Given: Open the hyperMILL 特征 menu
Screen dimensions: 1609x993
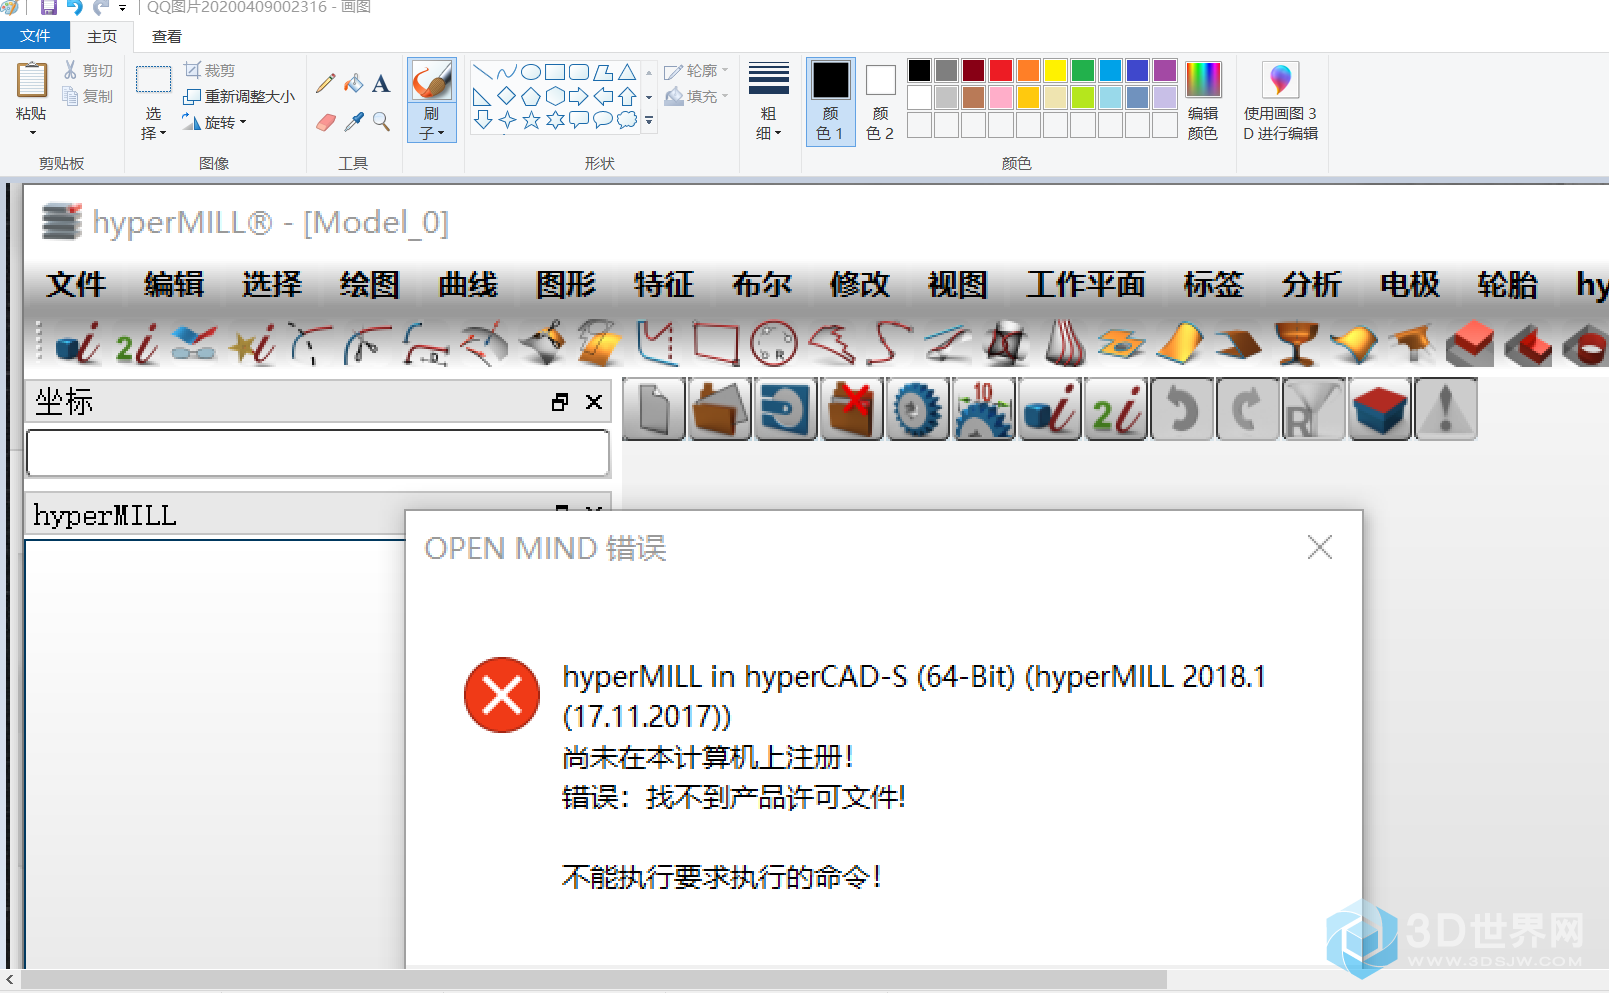Looking at the screenshot, I should [x=664, y=285].
